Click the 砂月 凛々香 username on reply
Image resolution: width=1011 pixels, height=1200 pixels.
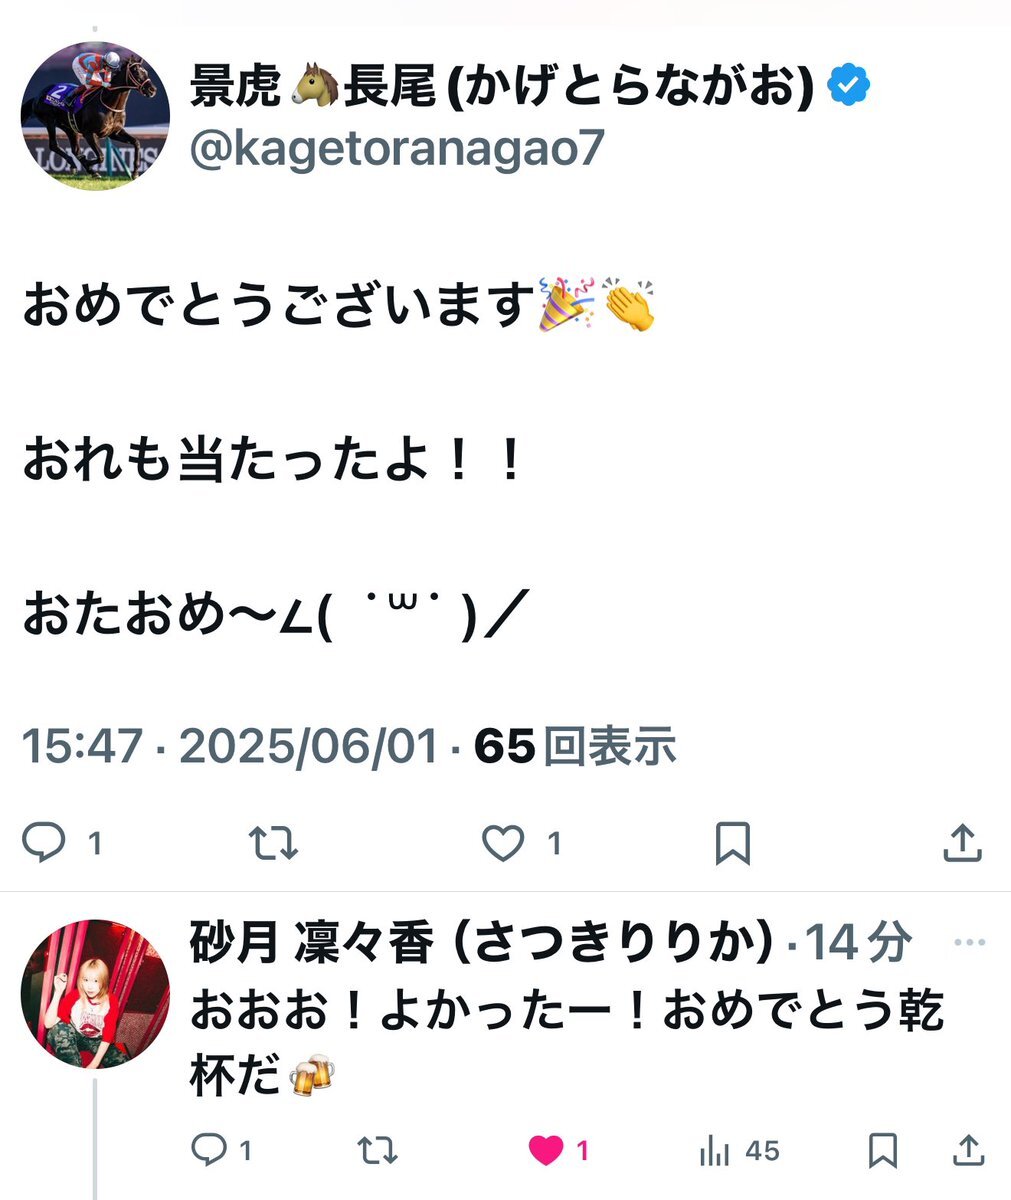click(481, 943)
